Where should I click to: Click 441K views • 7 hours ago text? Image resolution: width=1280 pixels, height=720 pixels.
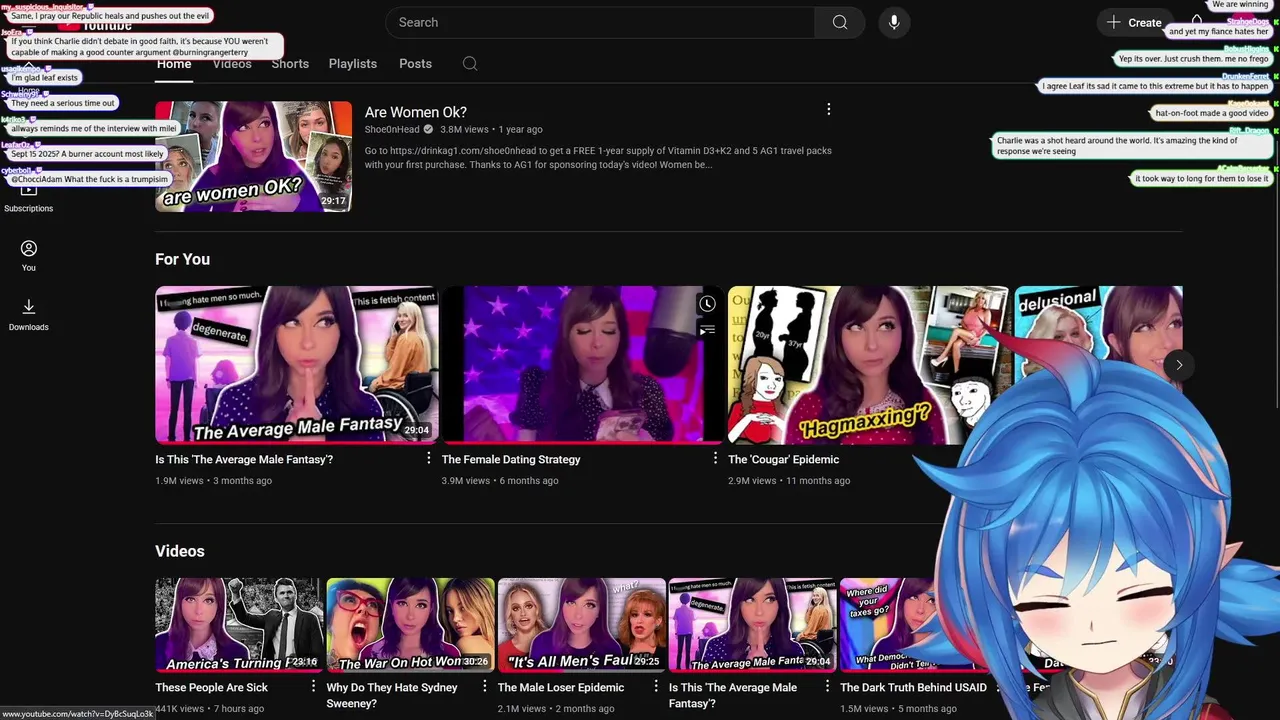[x=210, y=709]
